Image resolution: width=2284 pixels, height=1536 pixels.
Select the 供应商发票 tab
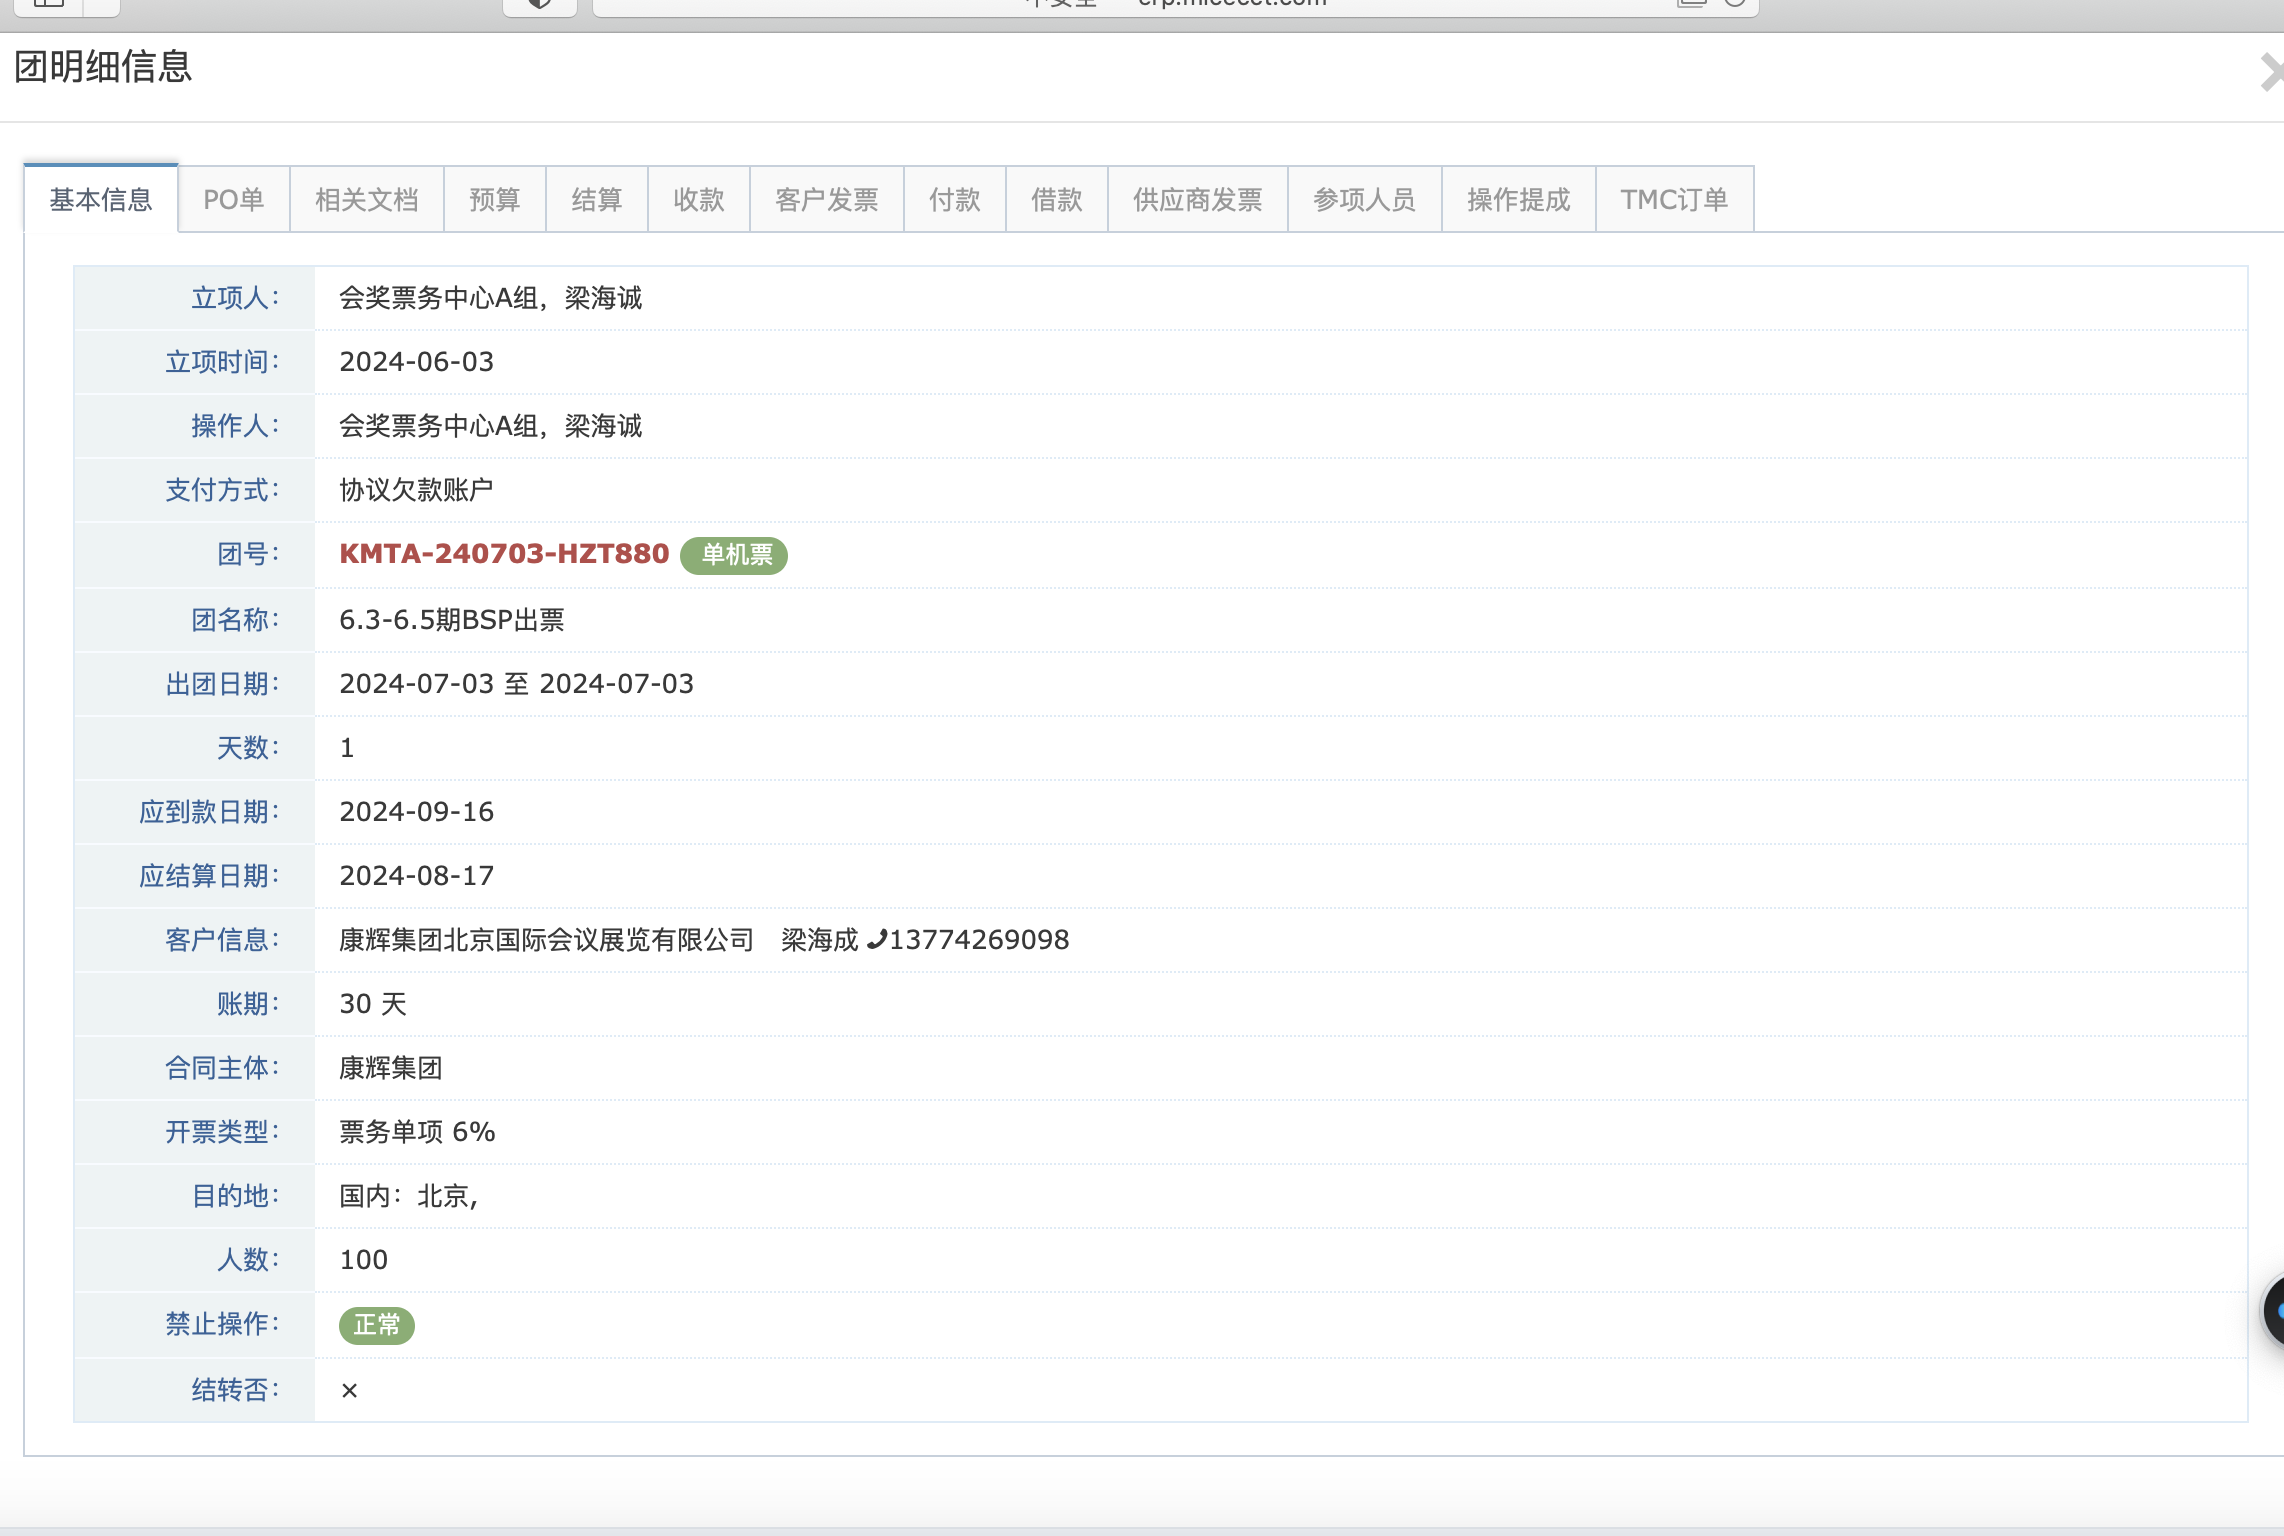1198,200
